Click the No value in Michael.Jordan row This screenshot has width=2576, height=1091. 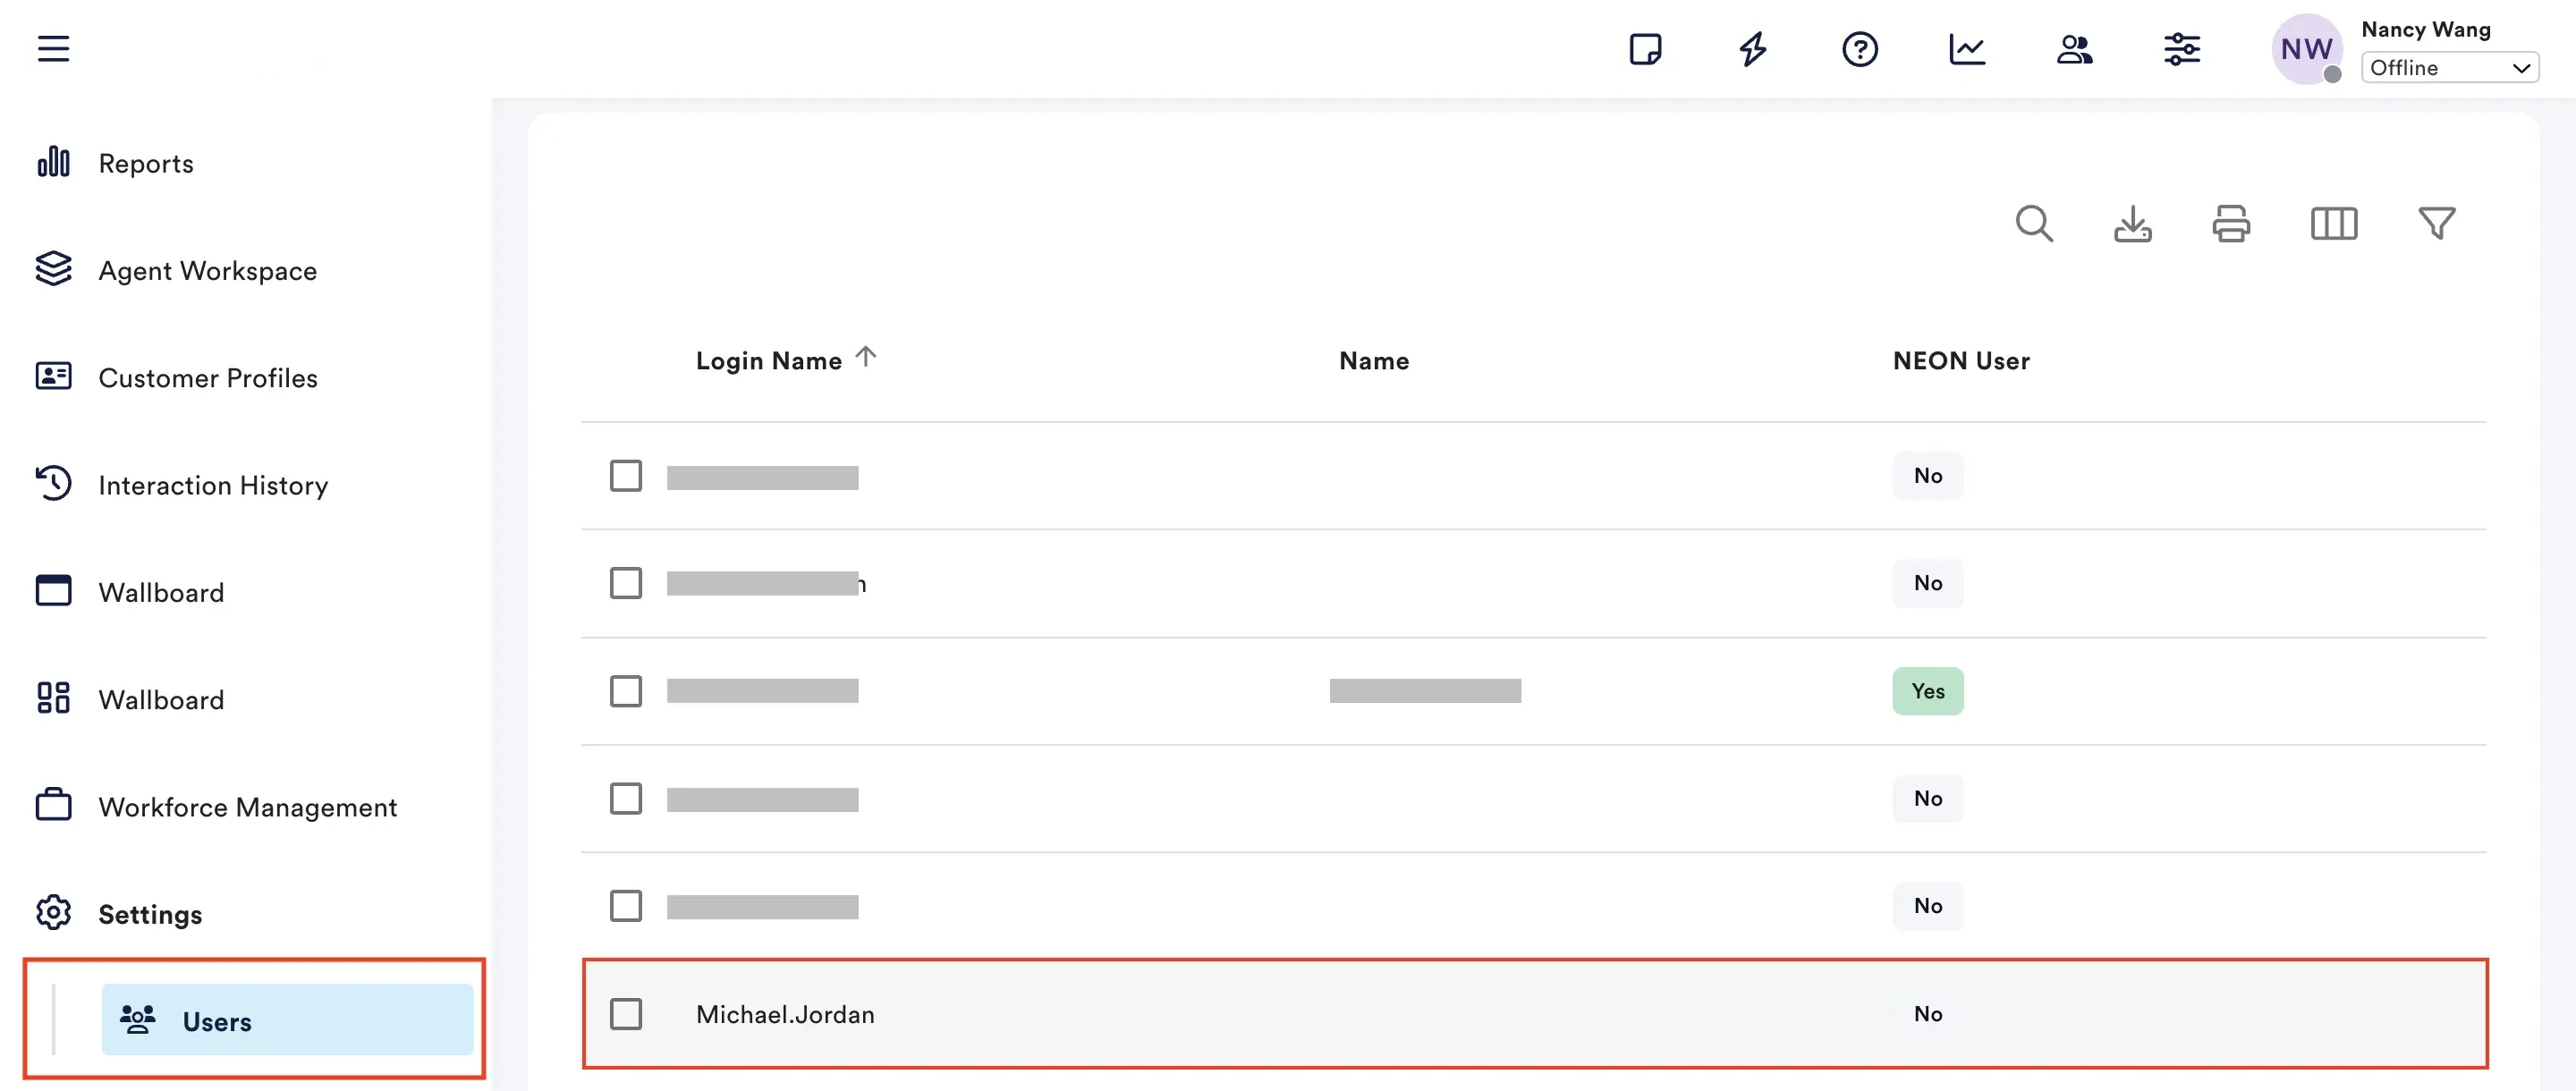tap(1927, 1013)
